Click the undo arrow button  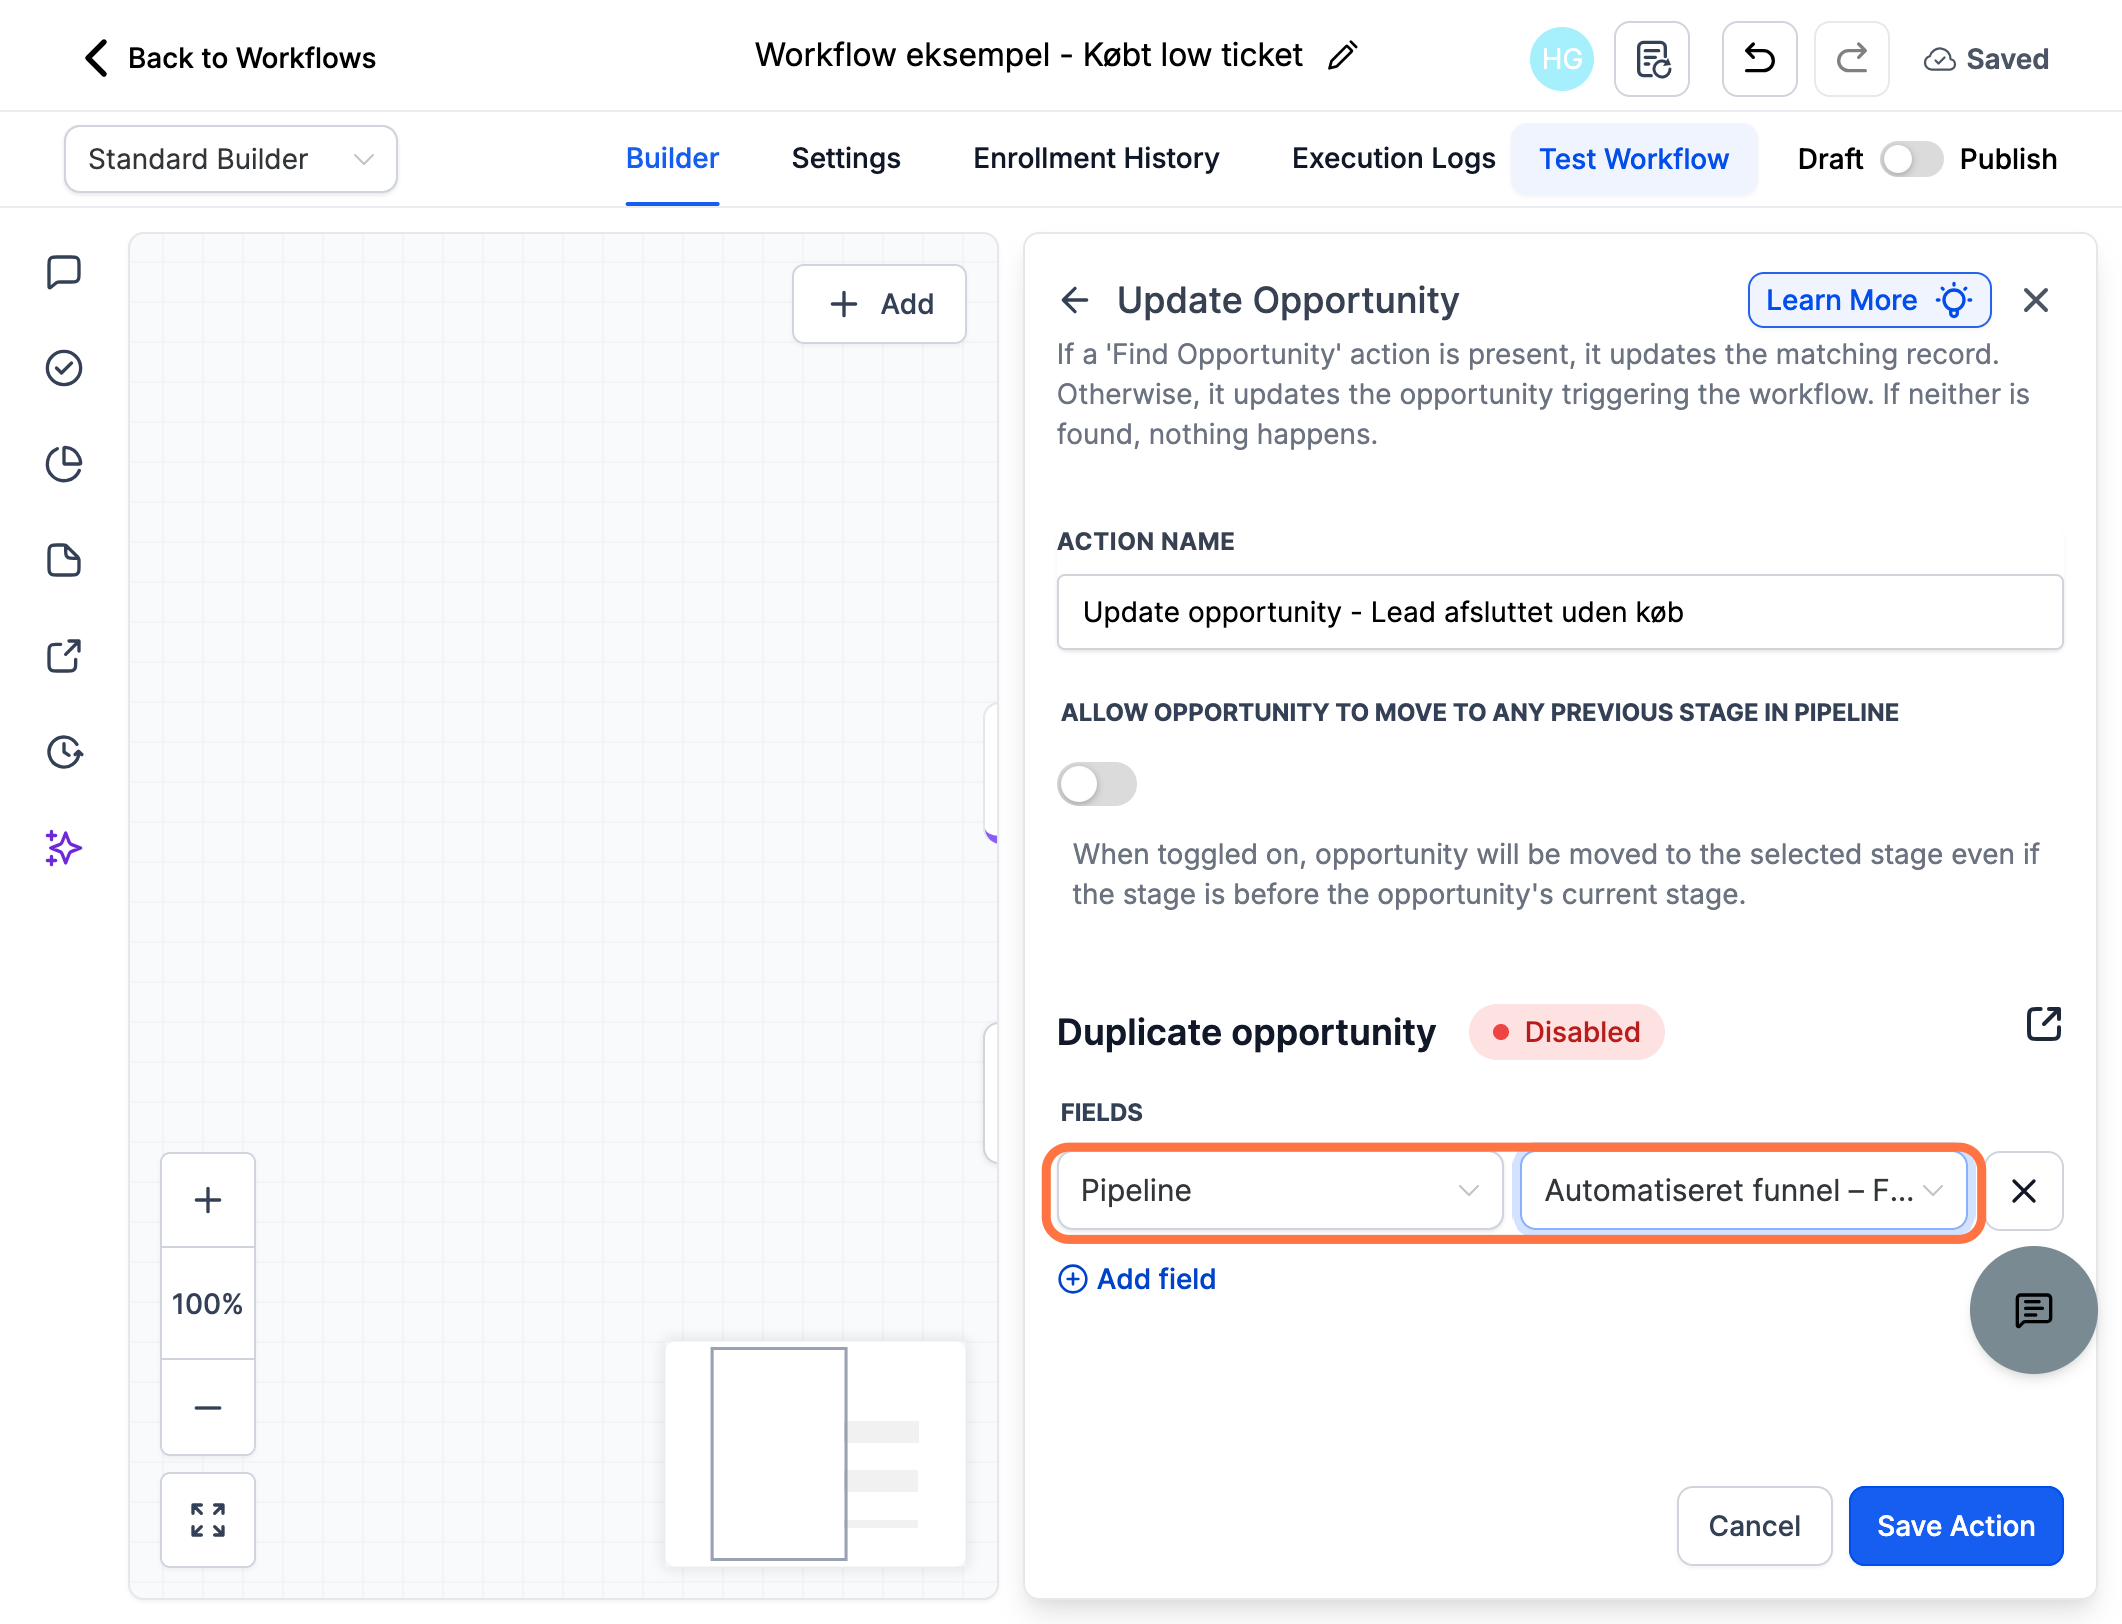pos(1759,59)
